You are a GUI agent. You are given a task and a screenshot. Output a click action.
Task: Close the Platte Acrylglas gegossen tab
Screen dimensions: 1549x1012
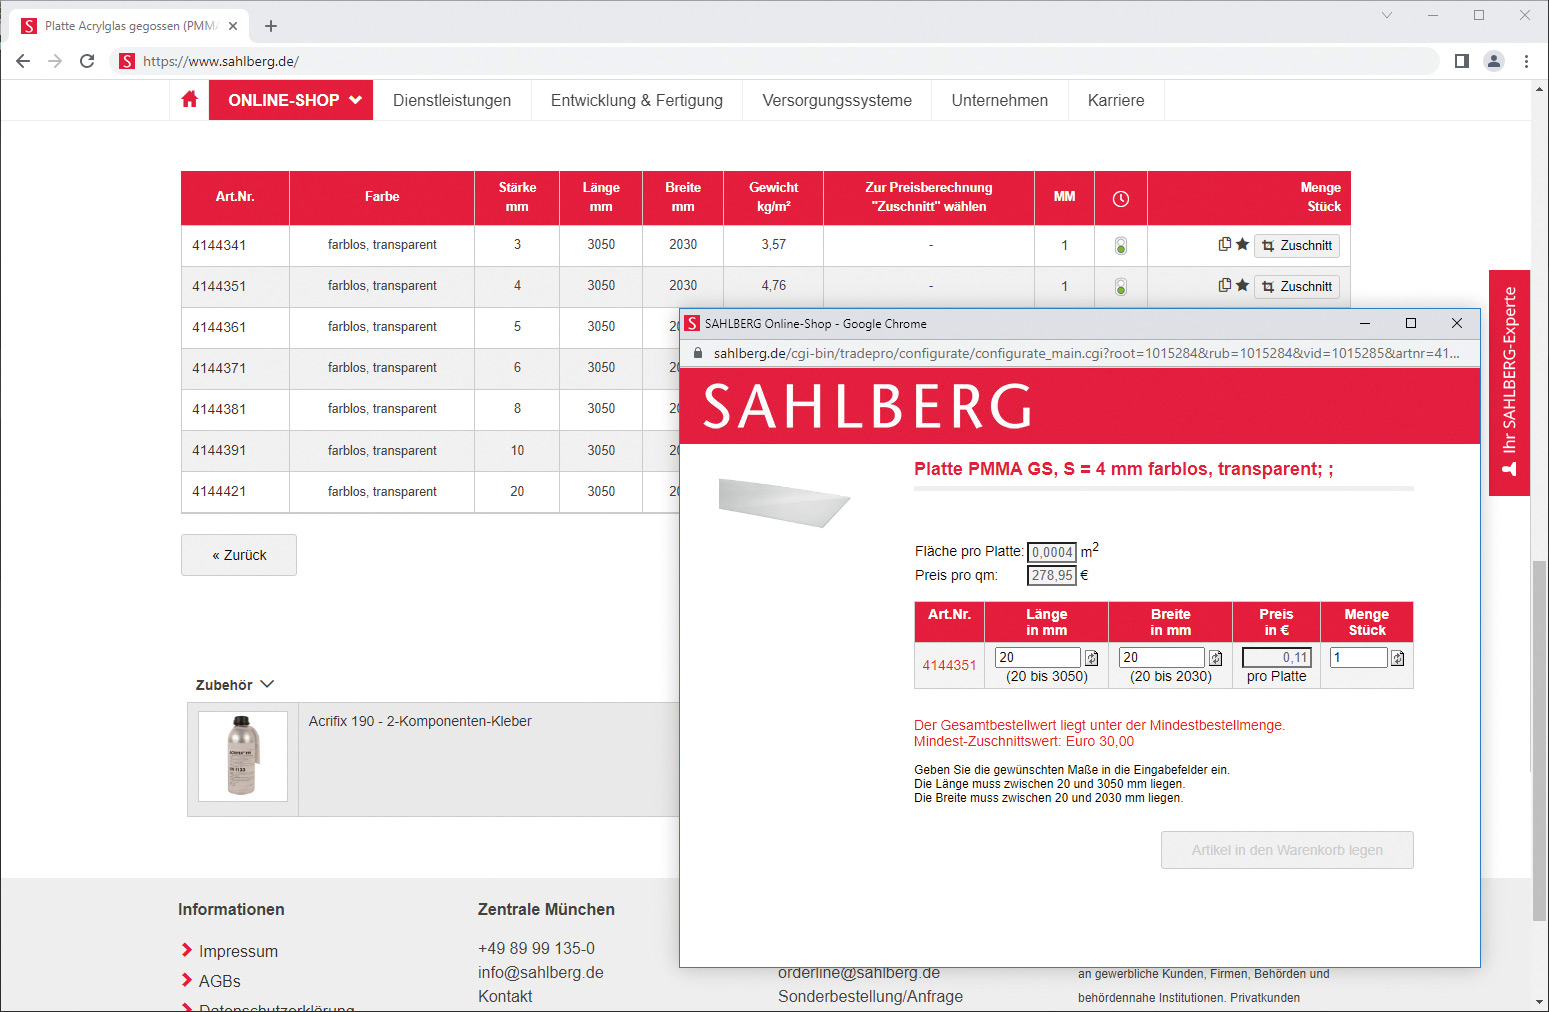click(233, 26)
